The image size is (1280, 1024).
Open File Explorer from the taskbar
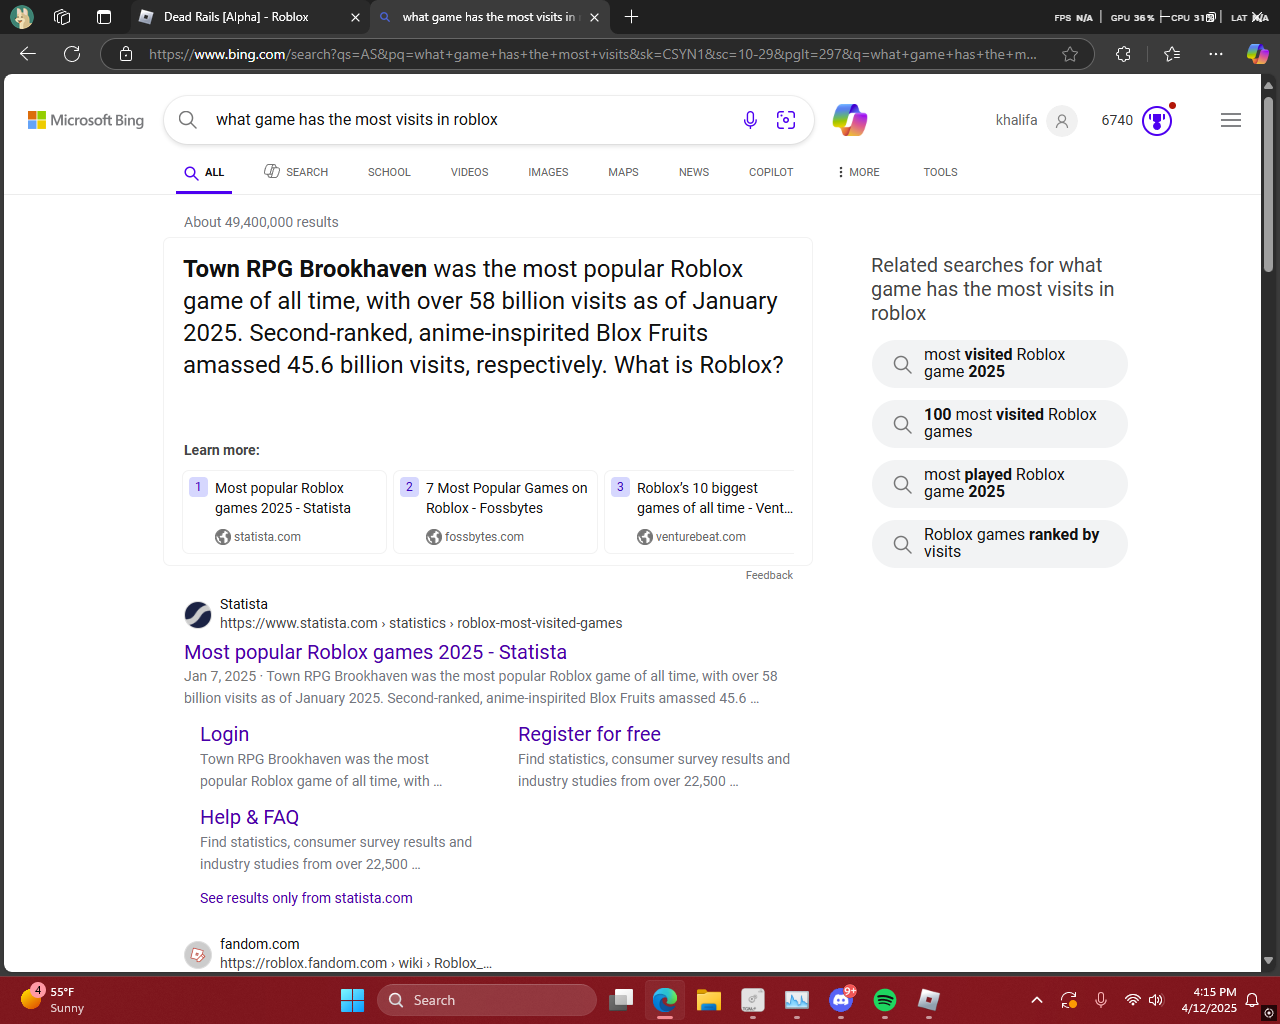(x=709, y=1000)
